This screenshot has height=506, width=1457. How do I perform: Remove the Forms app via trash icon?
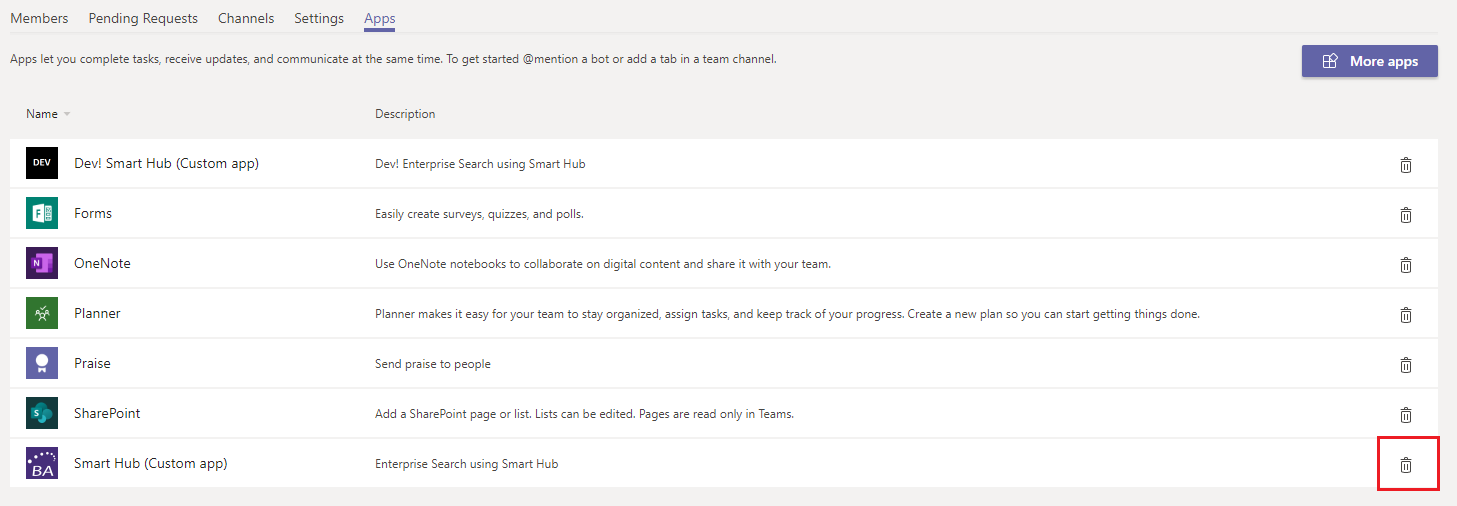1405,215
